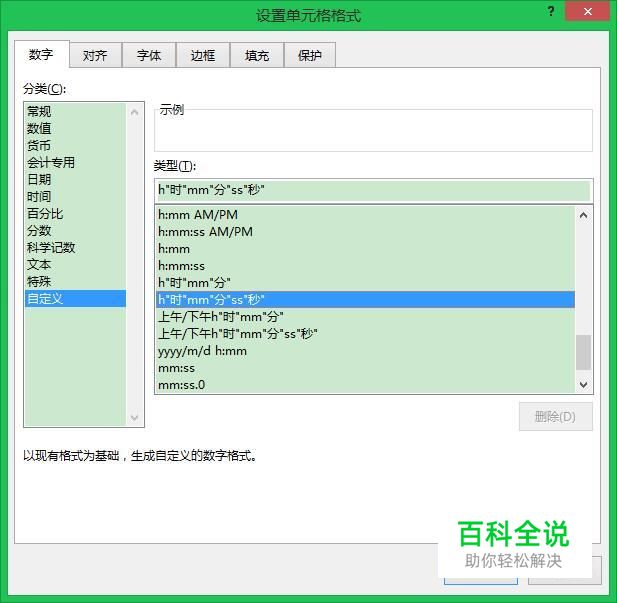The image size is (617, 603).
Task: Close the 设置单元格格式 dialog
Action: pyautogui.click(x=587, y=11)
